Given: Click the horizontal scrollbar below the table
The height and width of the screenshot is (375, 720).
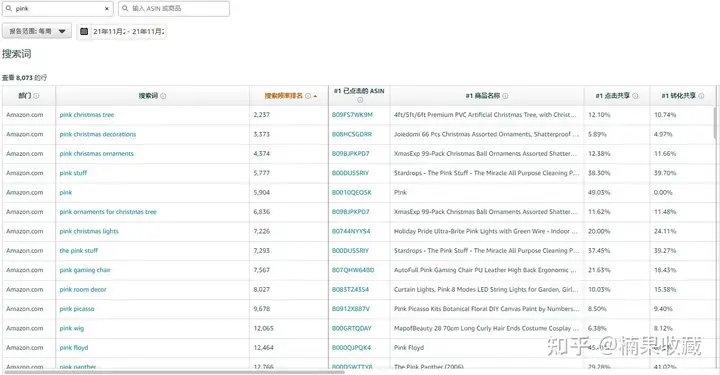Looking at the screenshot, I should (x=174, y=372).
